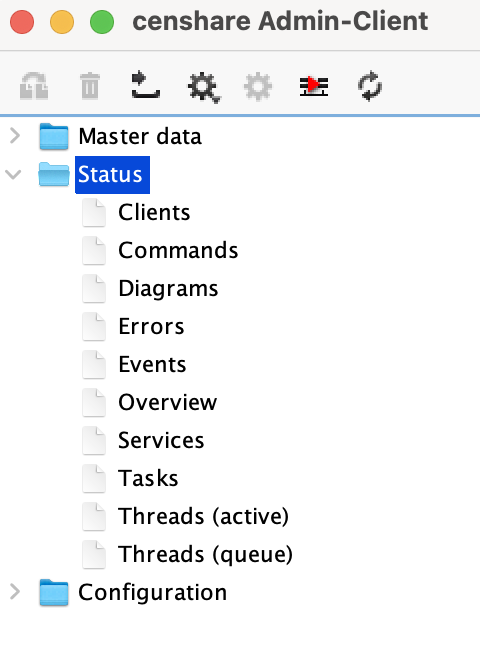
Task: Click the grayed reconnect icon in toolbar
Action: coord(34,86)
